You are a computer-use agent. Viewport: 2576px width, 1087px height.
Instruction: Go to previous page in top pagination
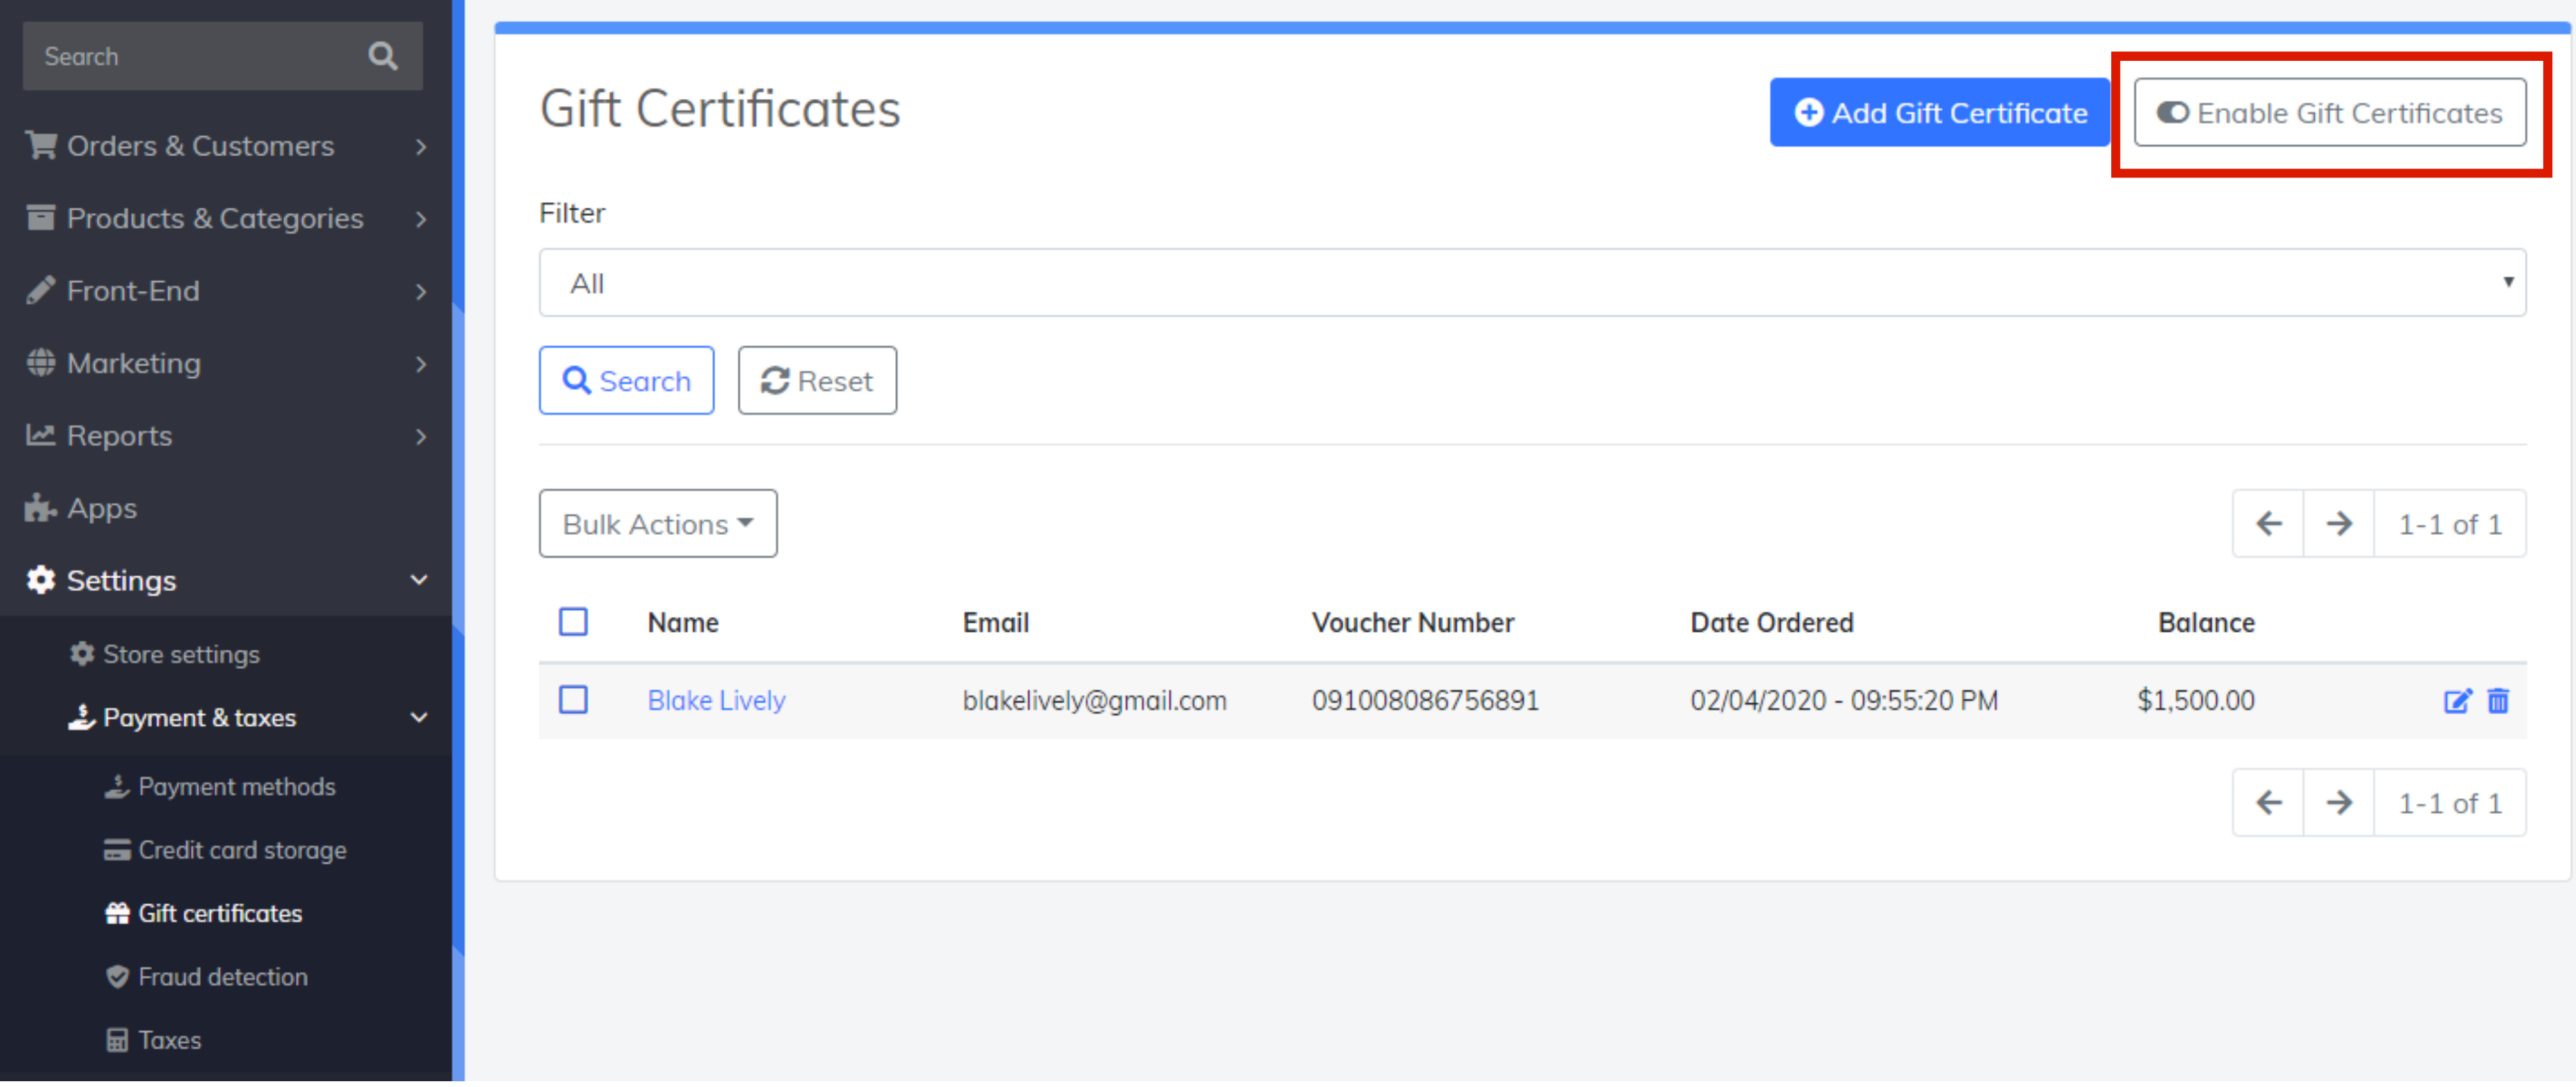pos(2269,525)
